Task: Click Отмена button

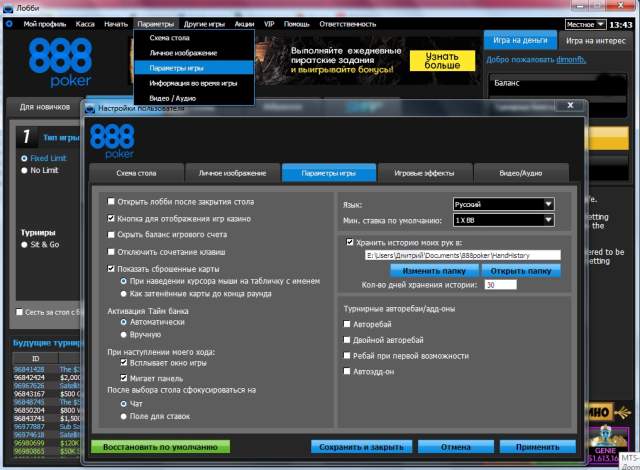Action: [456, 447]
